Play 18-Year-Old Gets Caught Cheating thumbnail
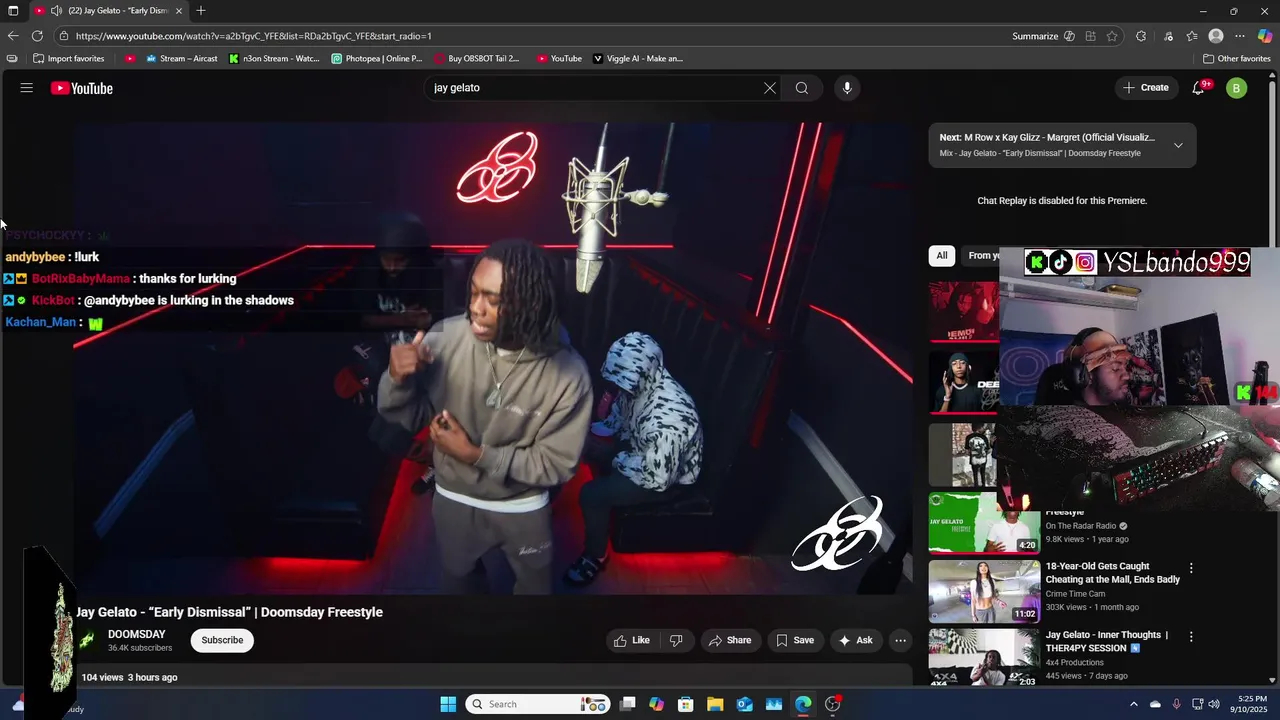Viewport: 1280px width, 720px height. [x=984, y=591]
